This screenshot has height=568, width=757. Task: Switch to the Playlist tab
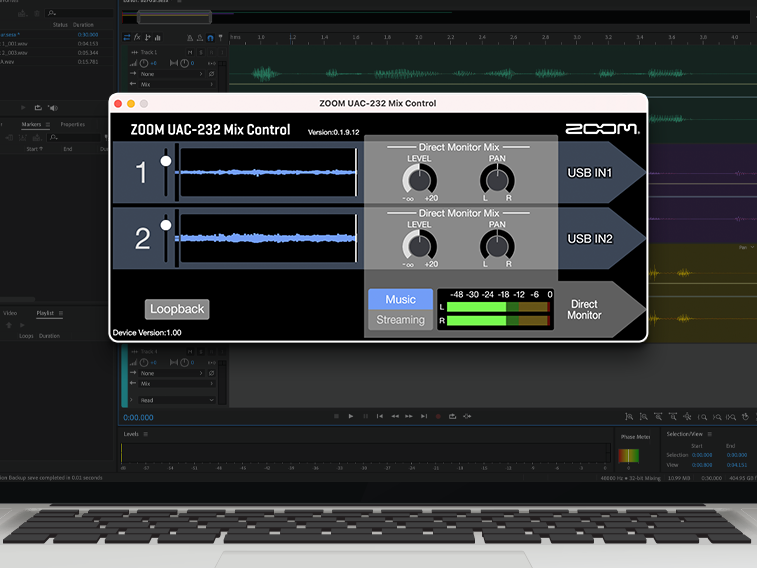45,313
